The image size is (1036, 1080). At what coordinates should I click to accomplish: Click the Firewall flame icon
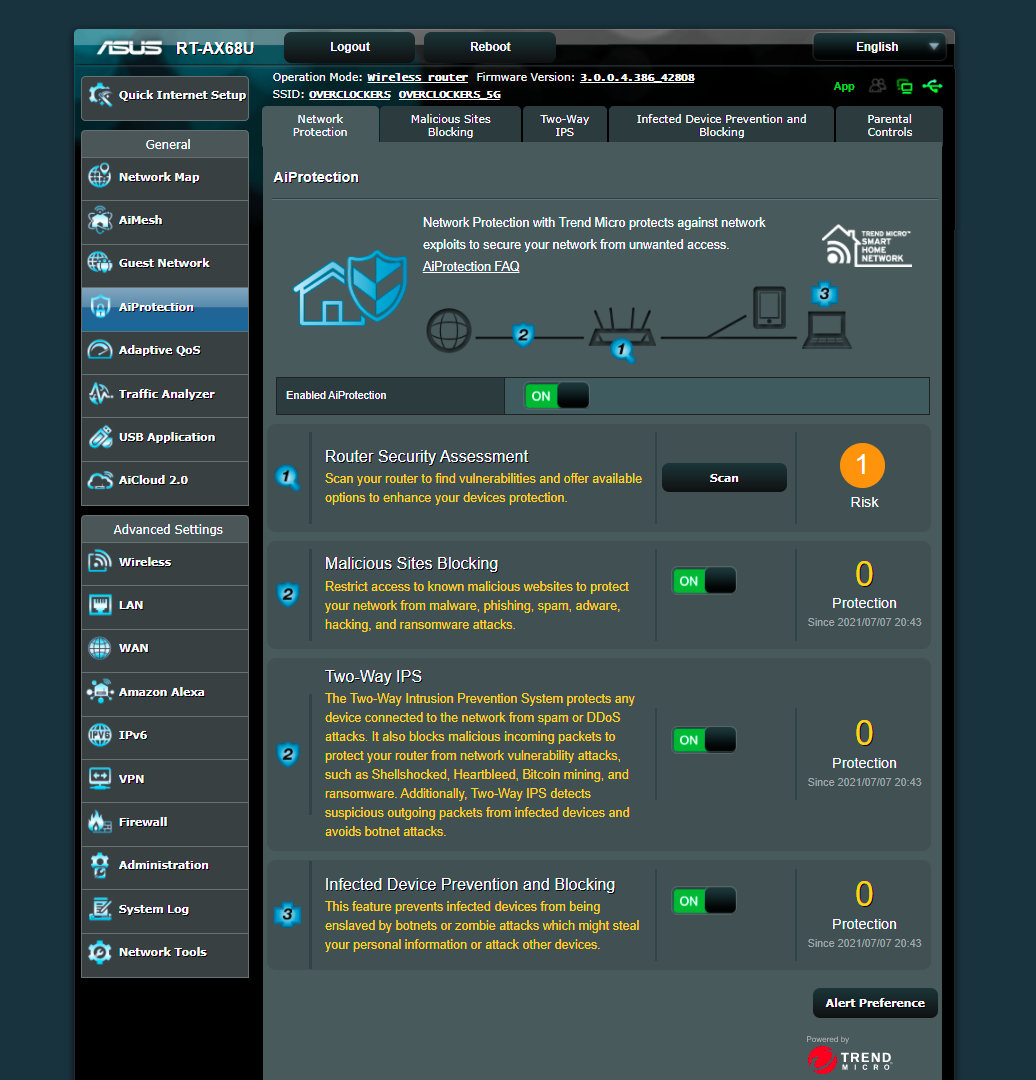pyautogui.click(x=100, y=822)
